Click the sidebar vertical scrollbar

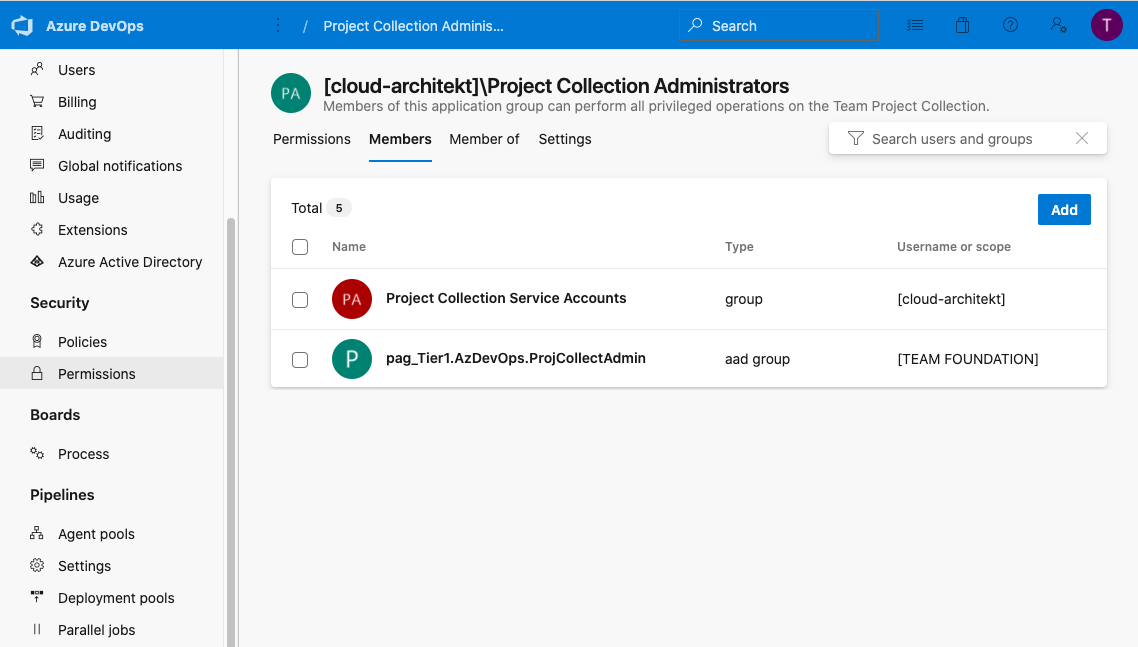click(231, 432)
